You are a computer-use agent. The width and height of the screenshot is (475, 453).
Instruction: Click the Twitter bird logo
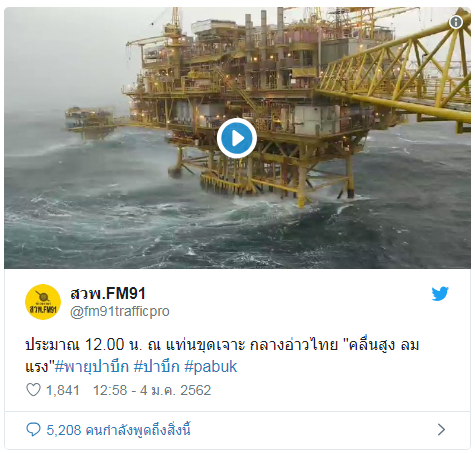(x=440, y=294)
